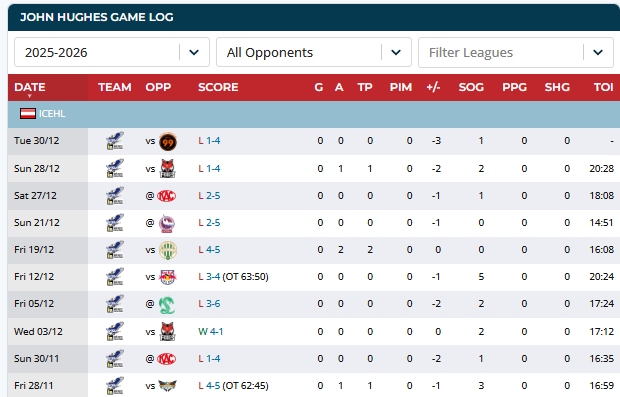Screen dimensions: 620x397
Task: Click the opponent logo in the Fri 19/12 row
Action: [168, 250]
